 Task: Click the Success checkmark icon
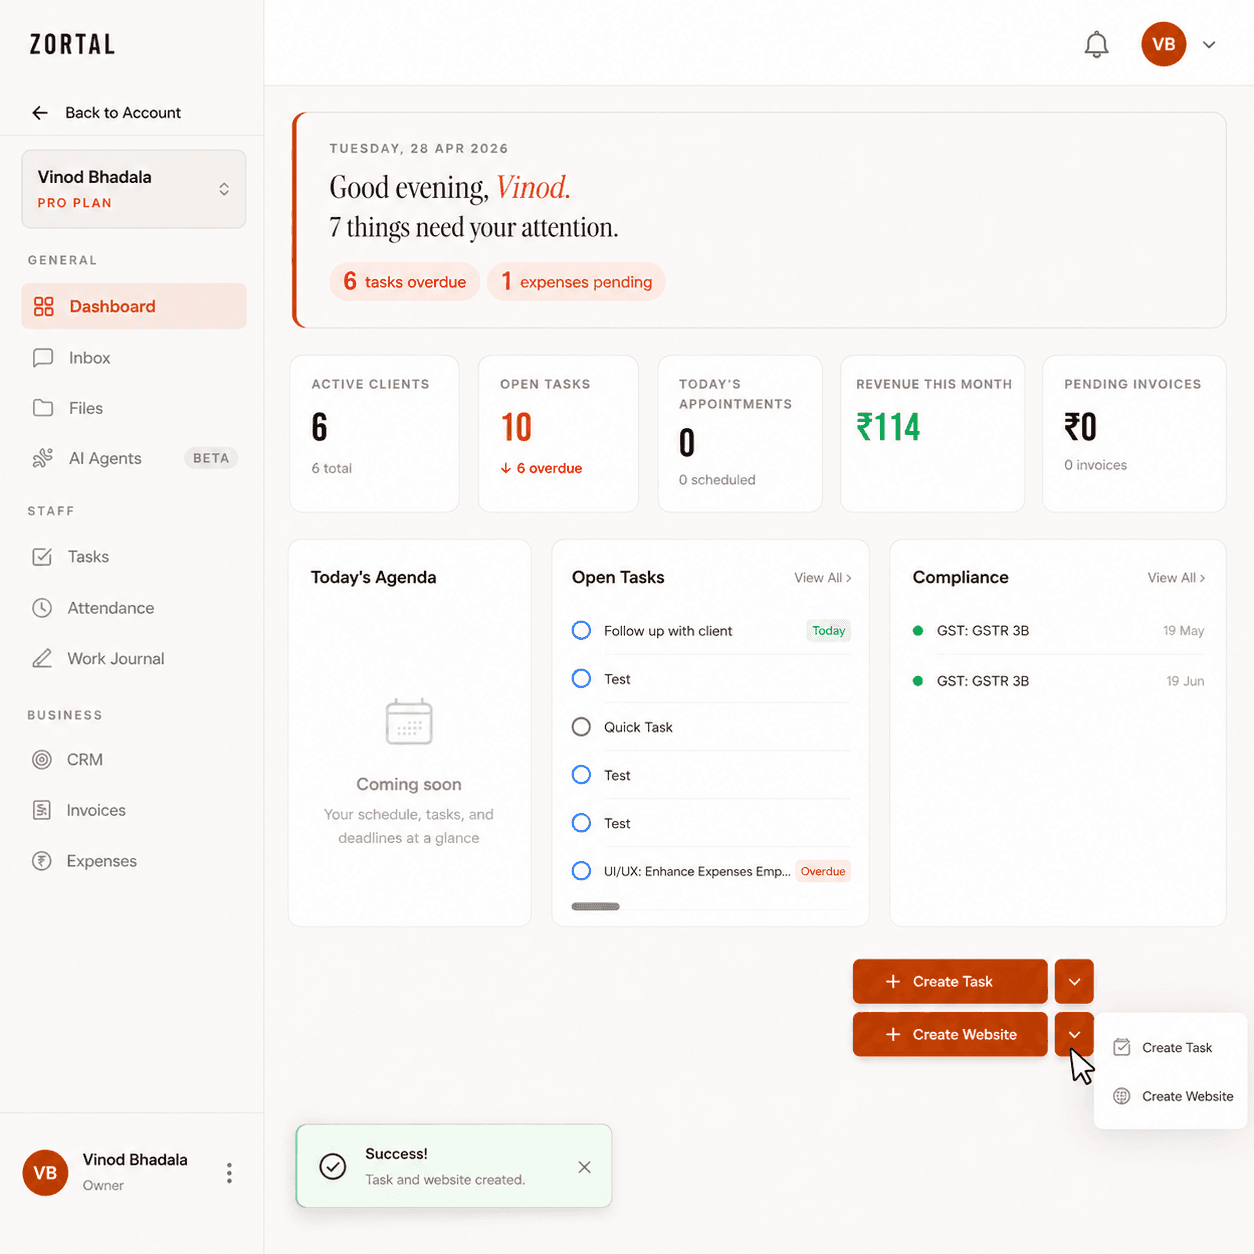pos(333,1166)
